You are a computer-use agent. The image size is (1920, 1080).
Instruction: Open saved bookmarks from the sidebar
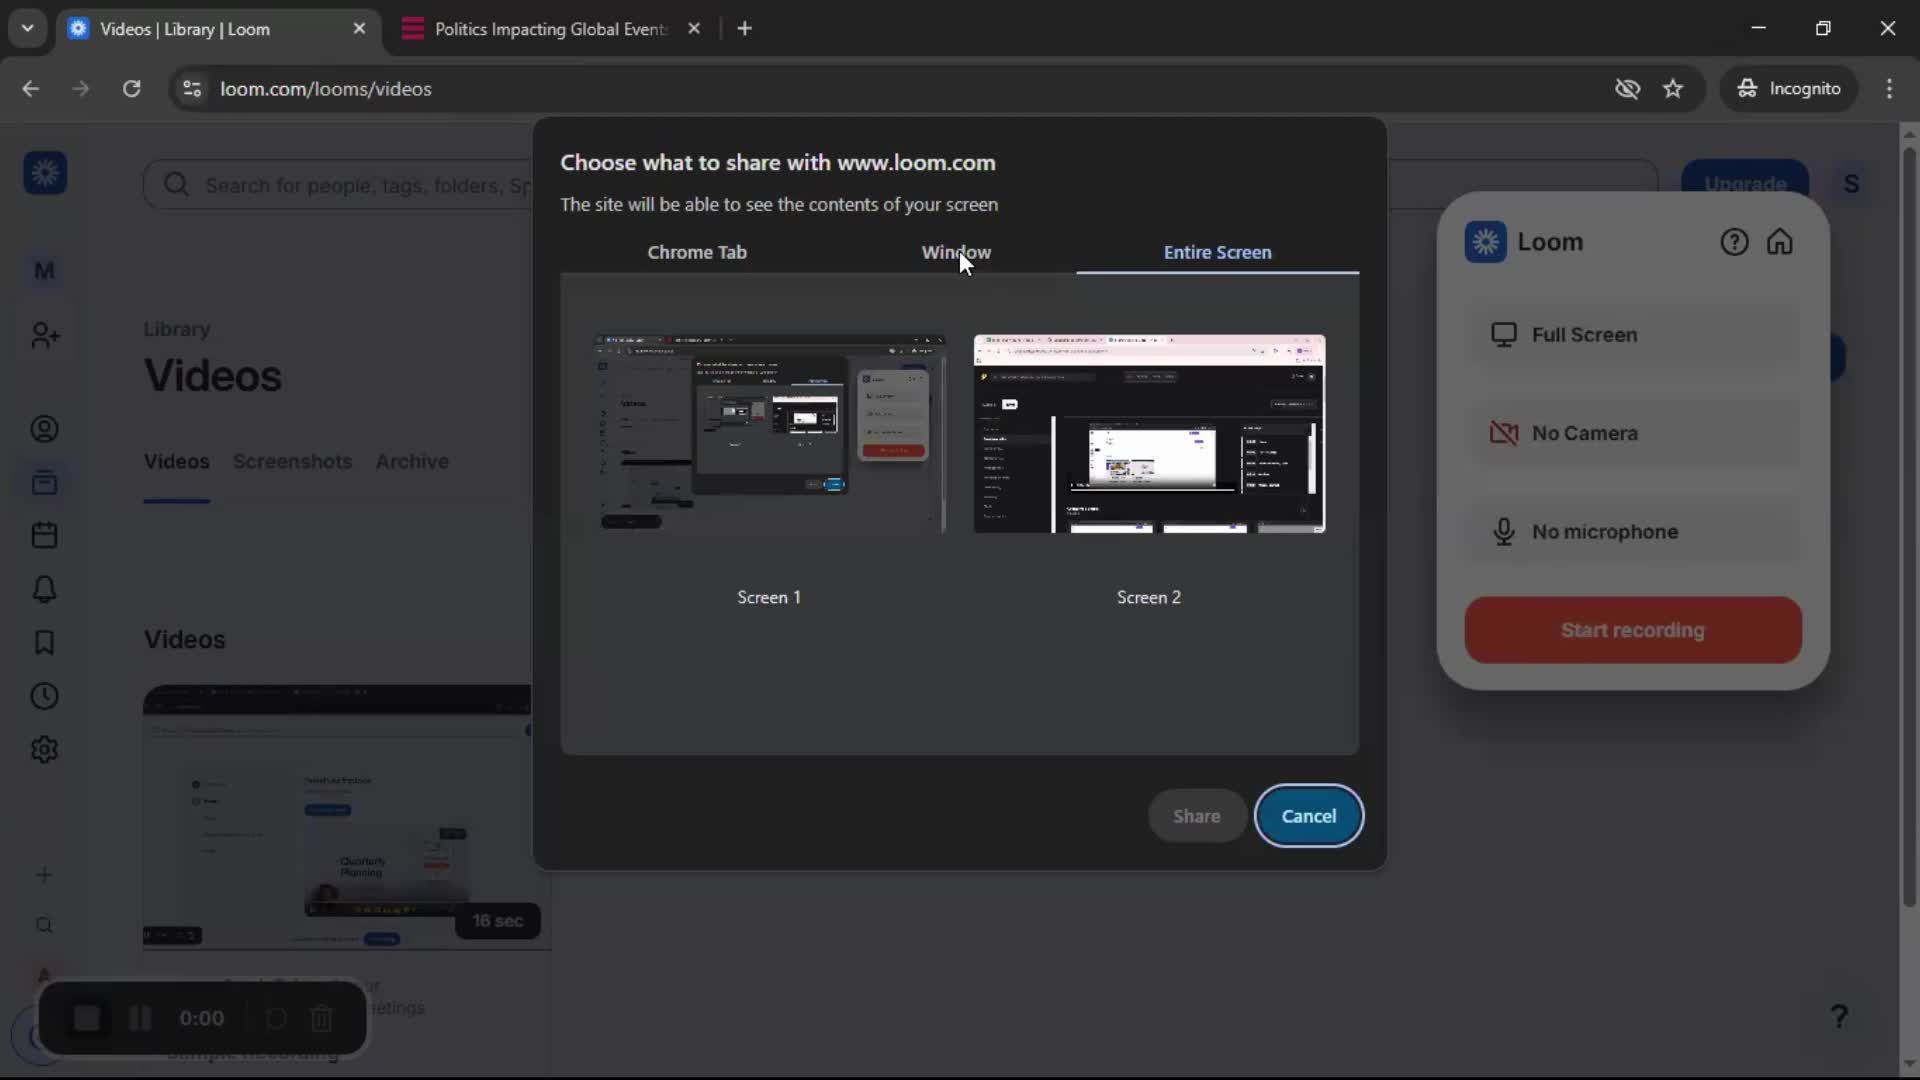tap(44, 643)
